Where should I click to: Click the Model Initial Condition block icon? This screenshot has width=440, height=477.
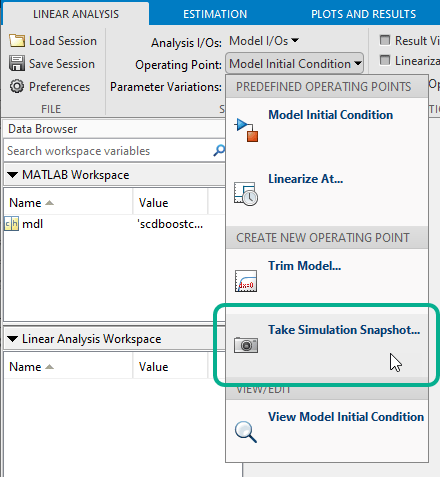246,130
